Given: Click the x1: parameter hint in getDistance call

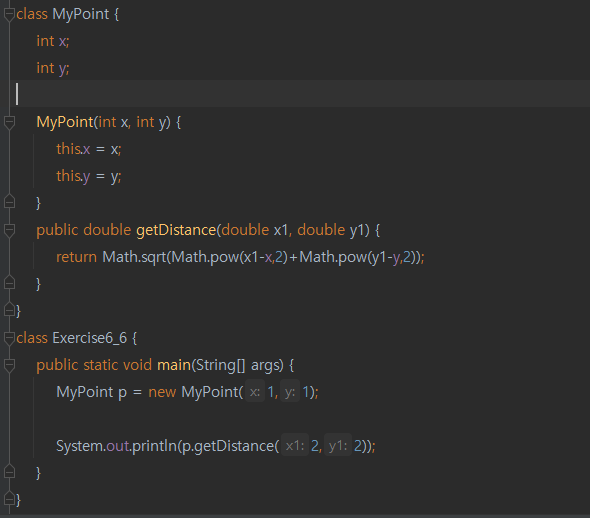Looking at the screenshot, I should 295,446.
